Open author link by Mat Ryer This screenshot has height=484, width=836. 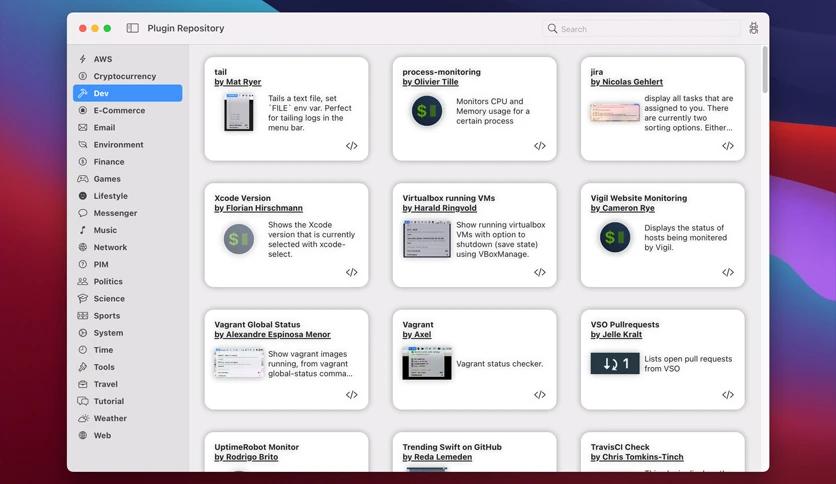(x=238, y=82)
